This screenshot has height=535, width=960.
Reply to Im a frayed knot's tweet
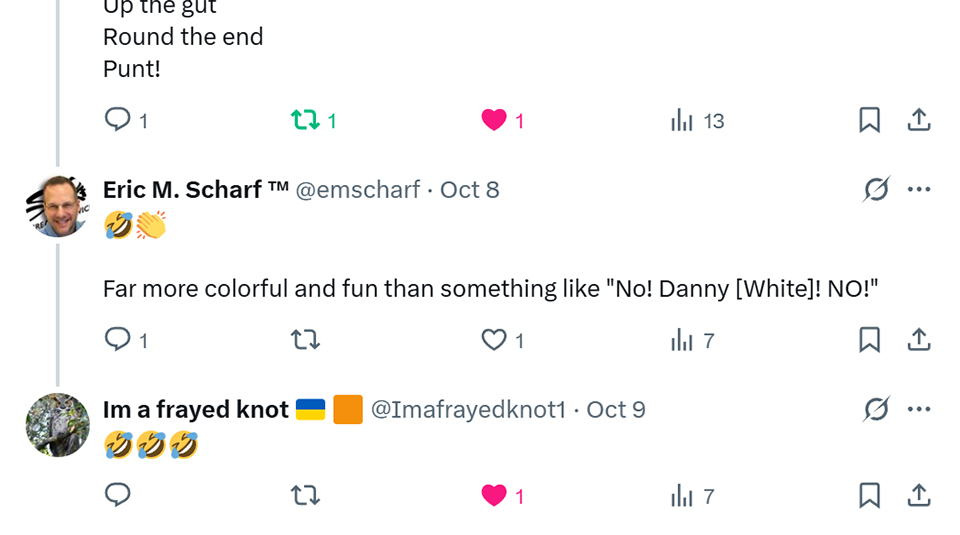tap(118, 495)
